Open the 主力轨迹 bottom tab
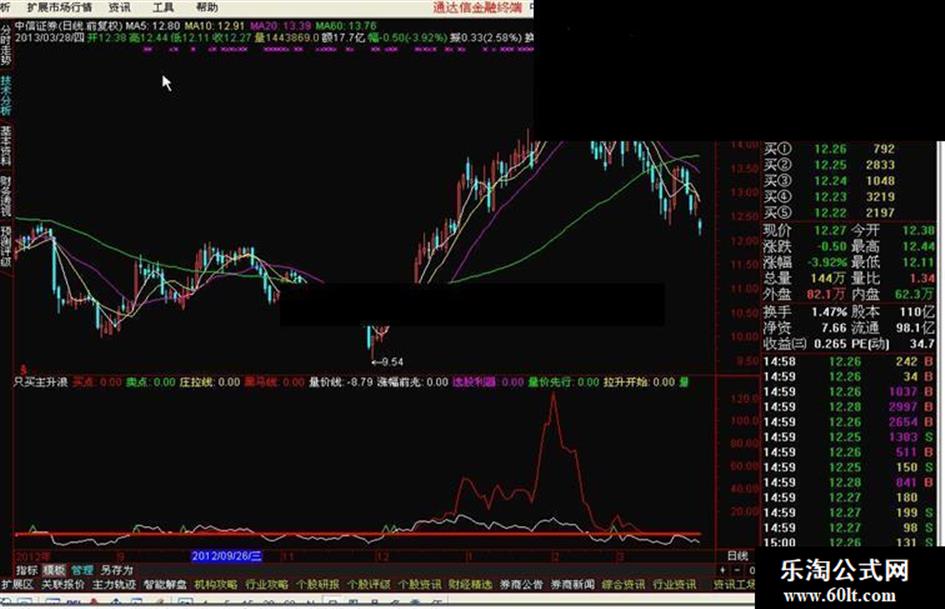Screen dimensions: 945x609 pos(114,584)
